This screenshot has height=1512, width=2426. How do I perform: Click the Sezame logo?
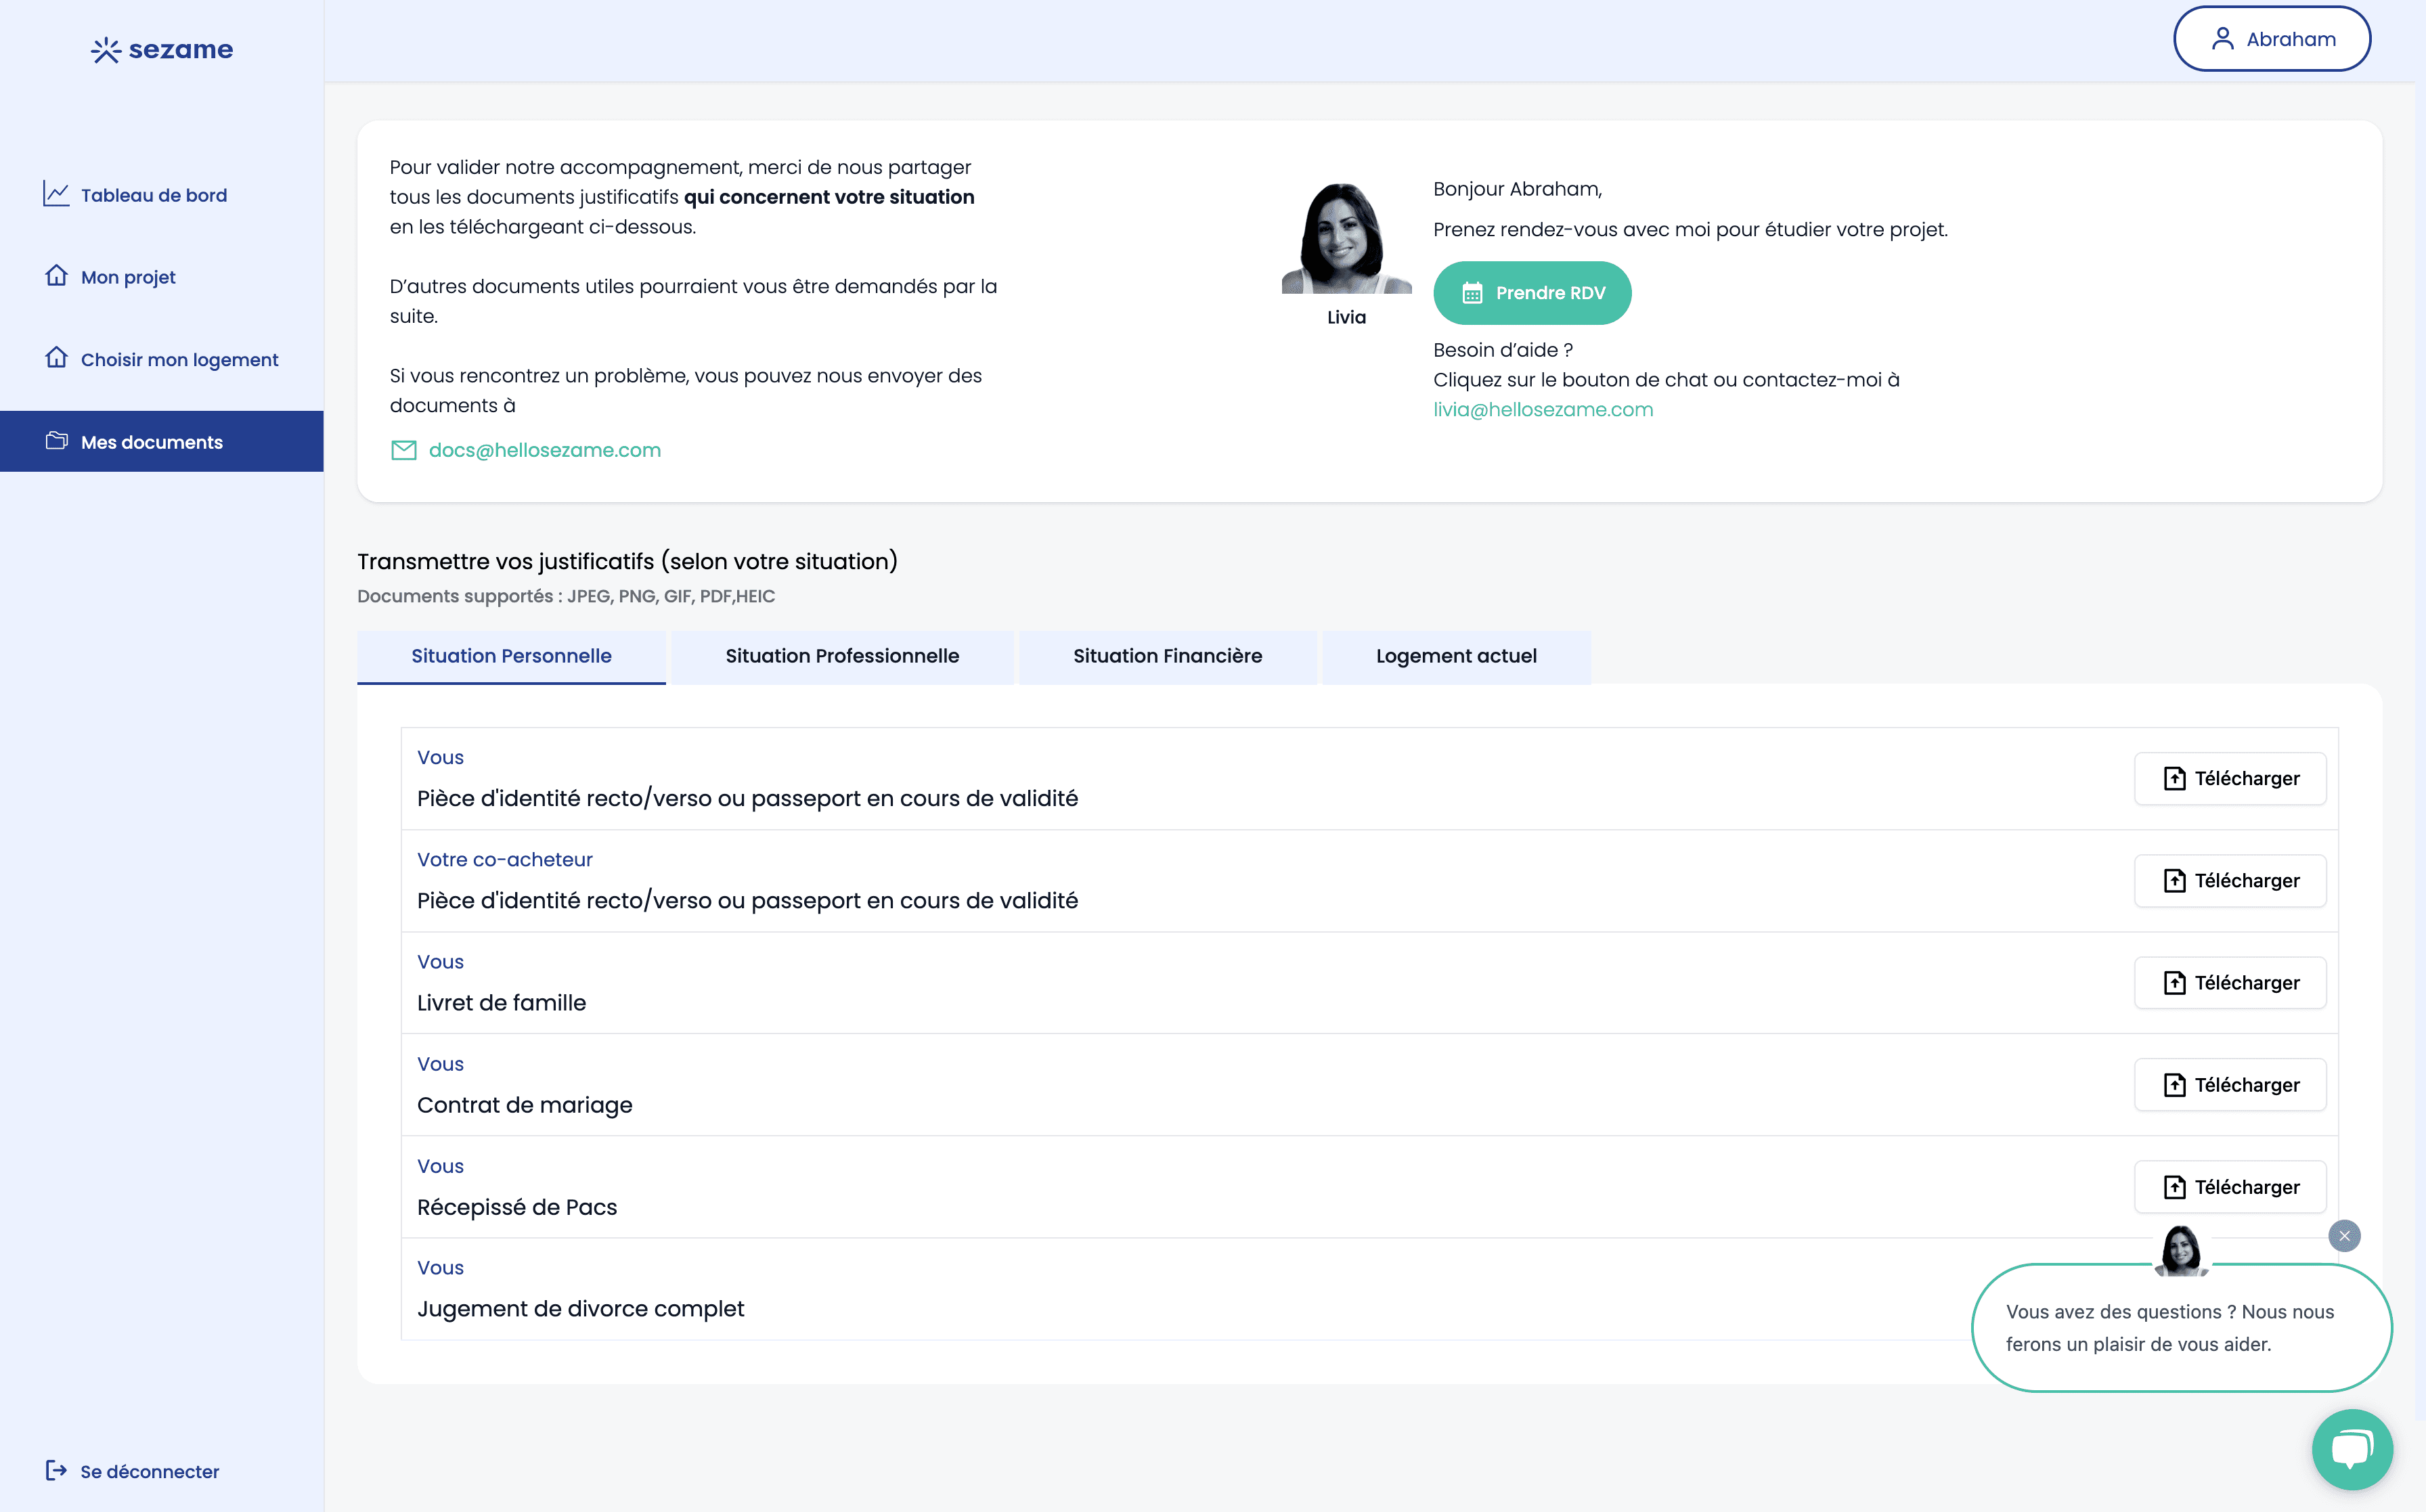pyautogui.click(x=161, y=49)
